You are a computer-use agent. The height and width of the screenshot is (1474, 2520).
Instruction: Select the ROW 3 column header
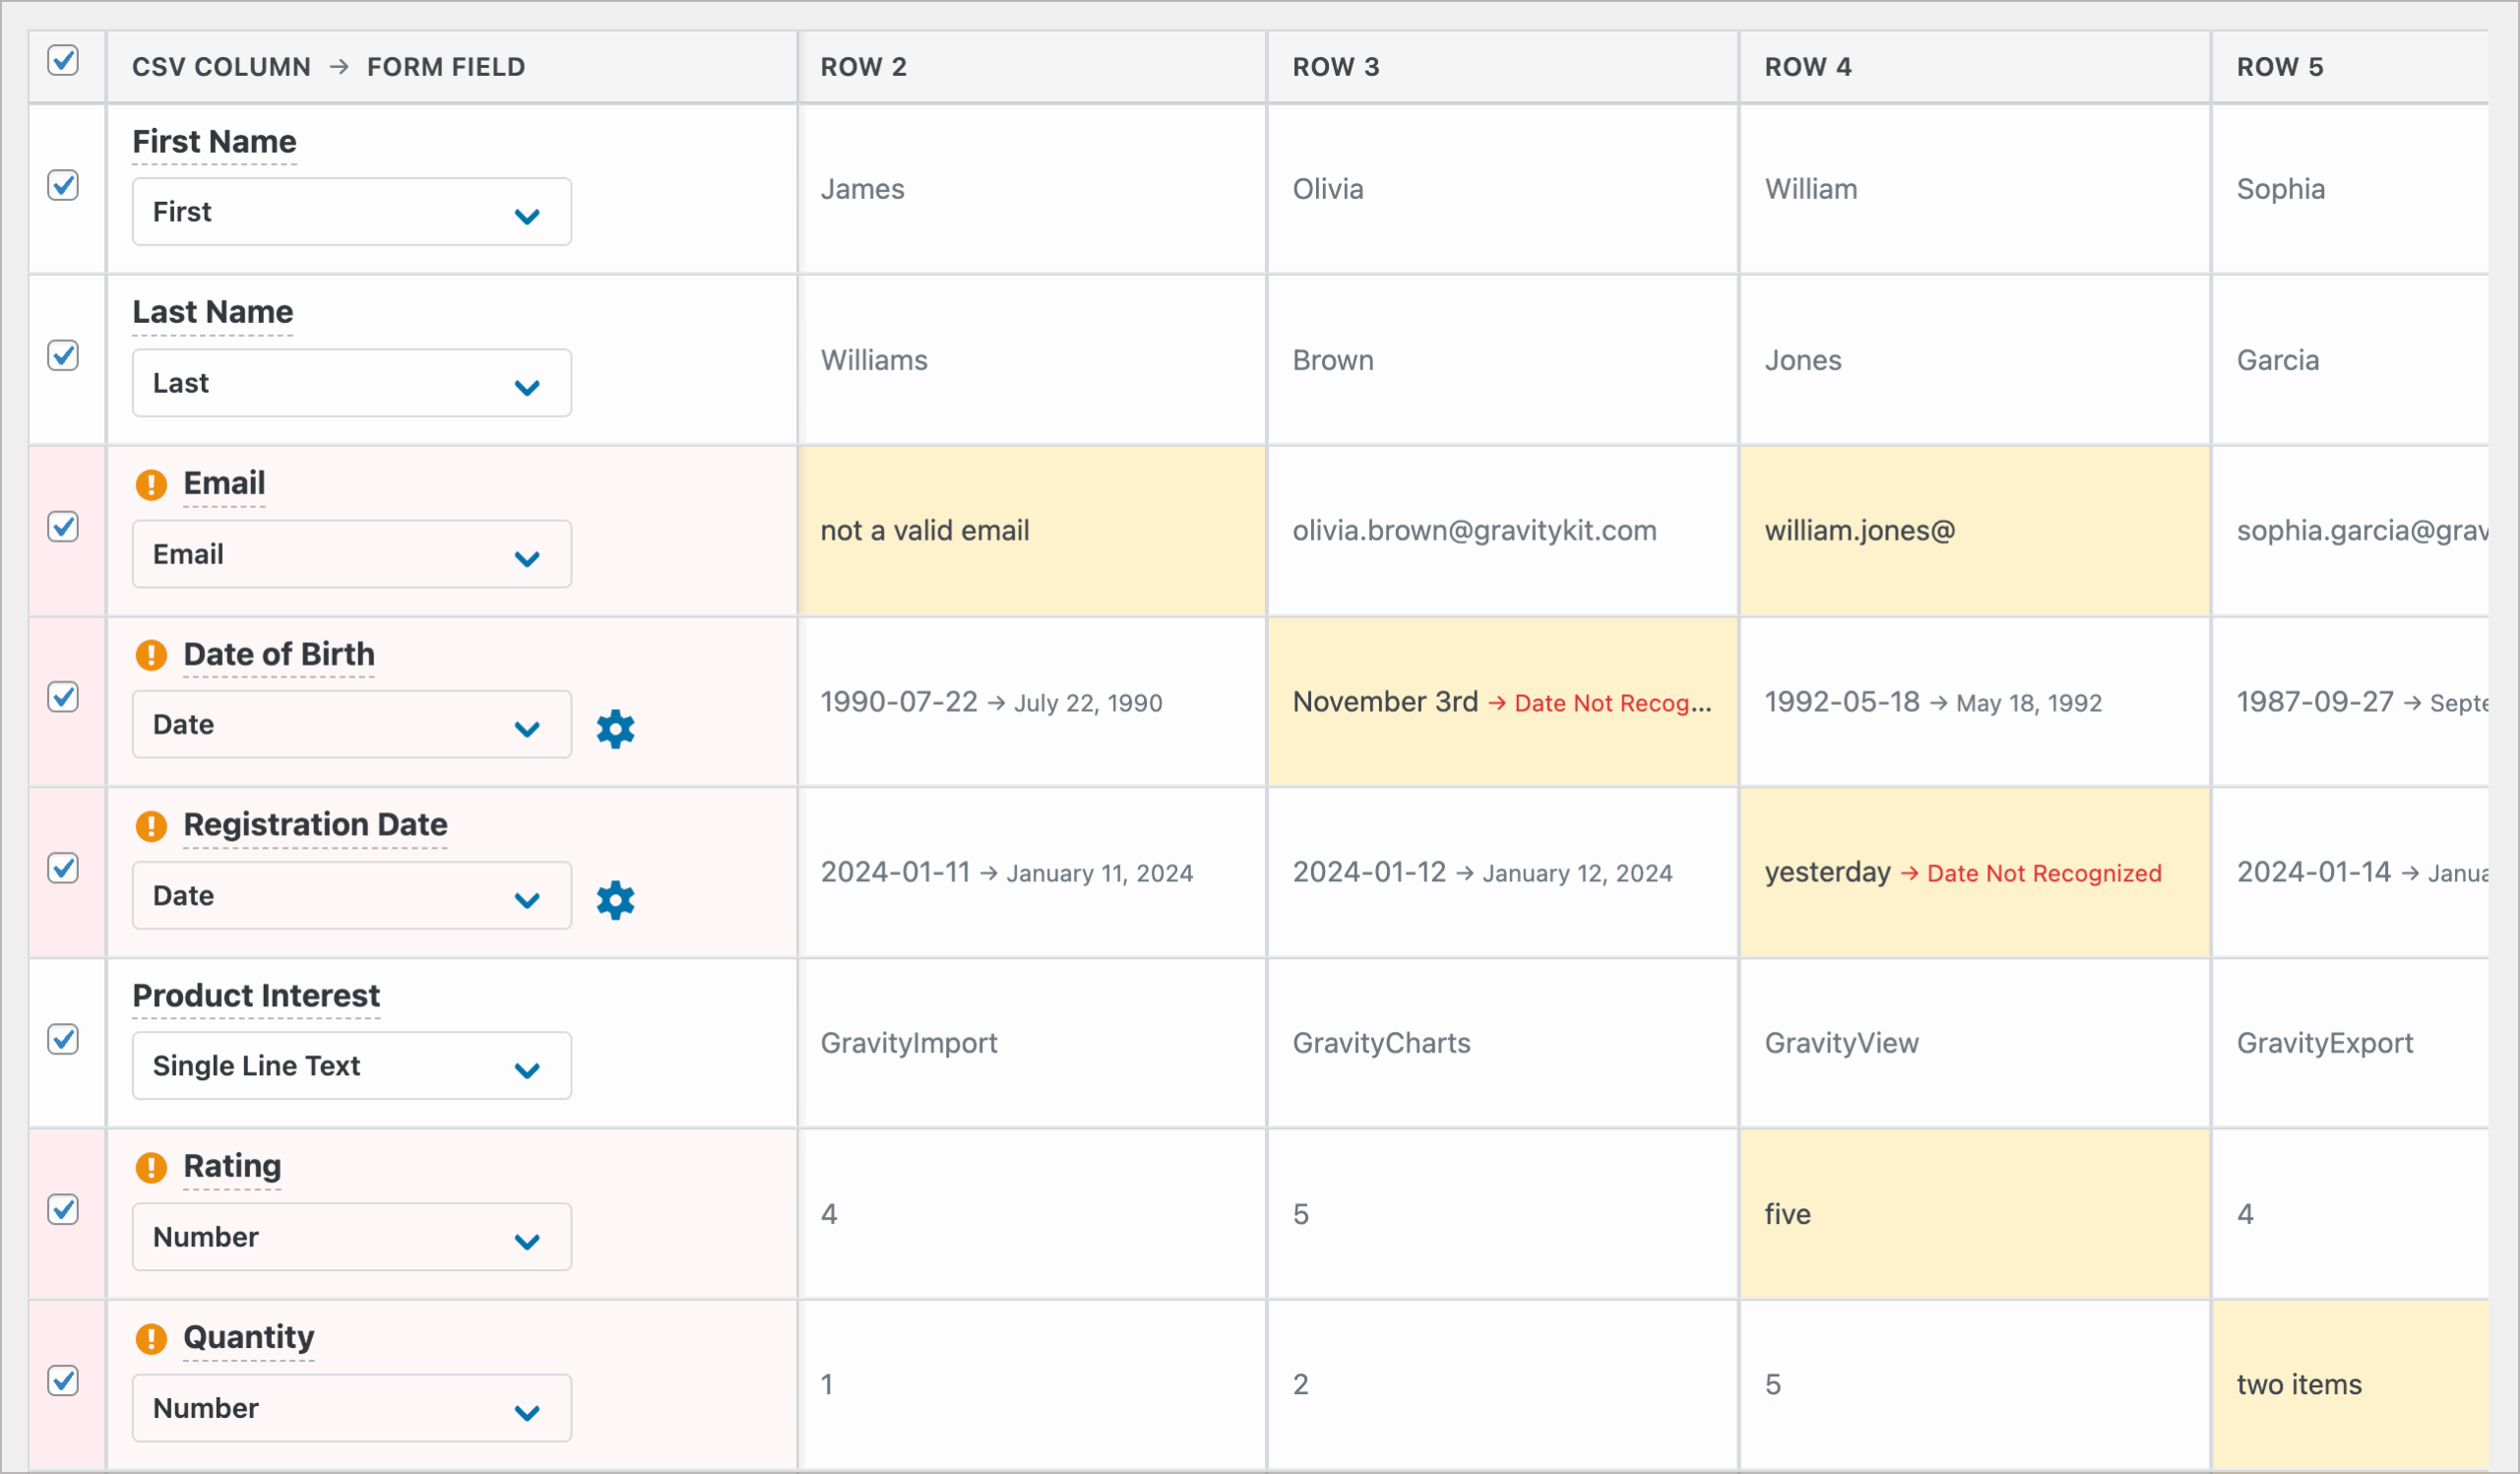[x=1336, y=66]
